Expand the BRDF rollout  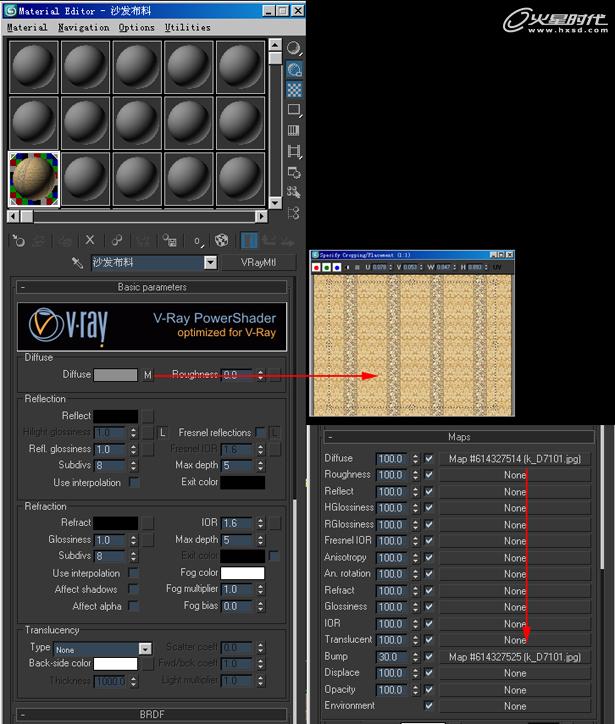click(152, 714)
